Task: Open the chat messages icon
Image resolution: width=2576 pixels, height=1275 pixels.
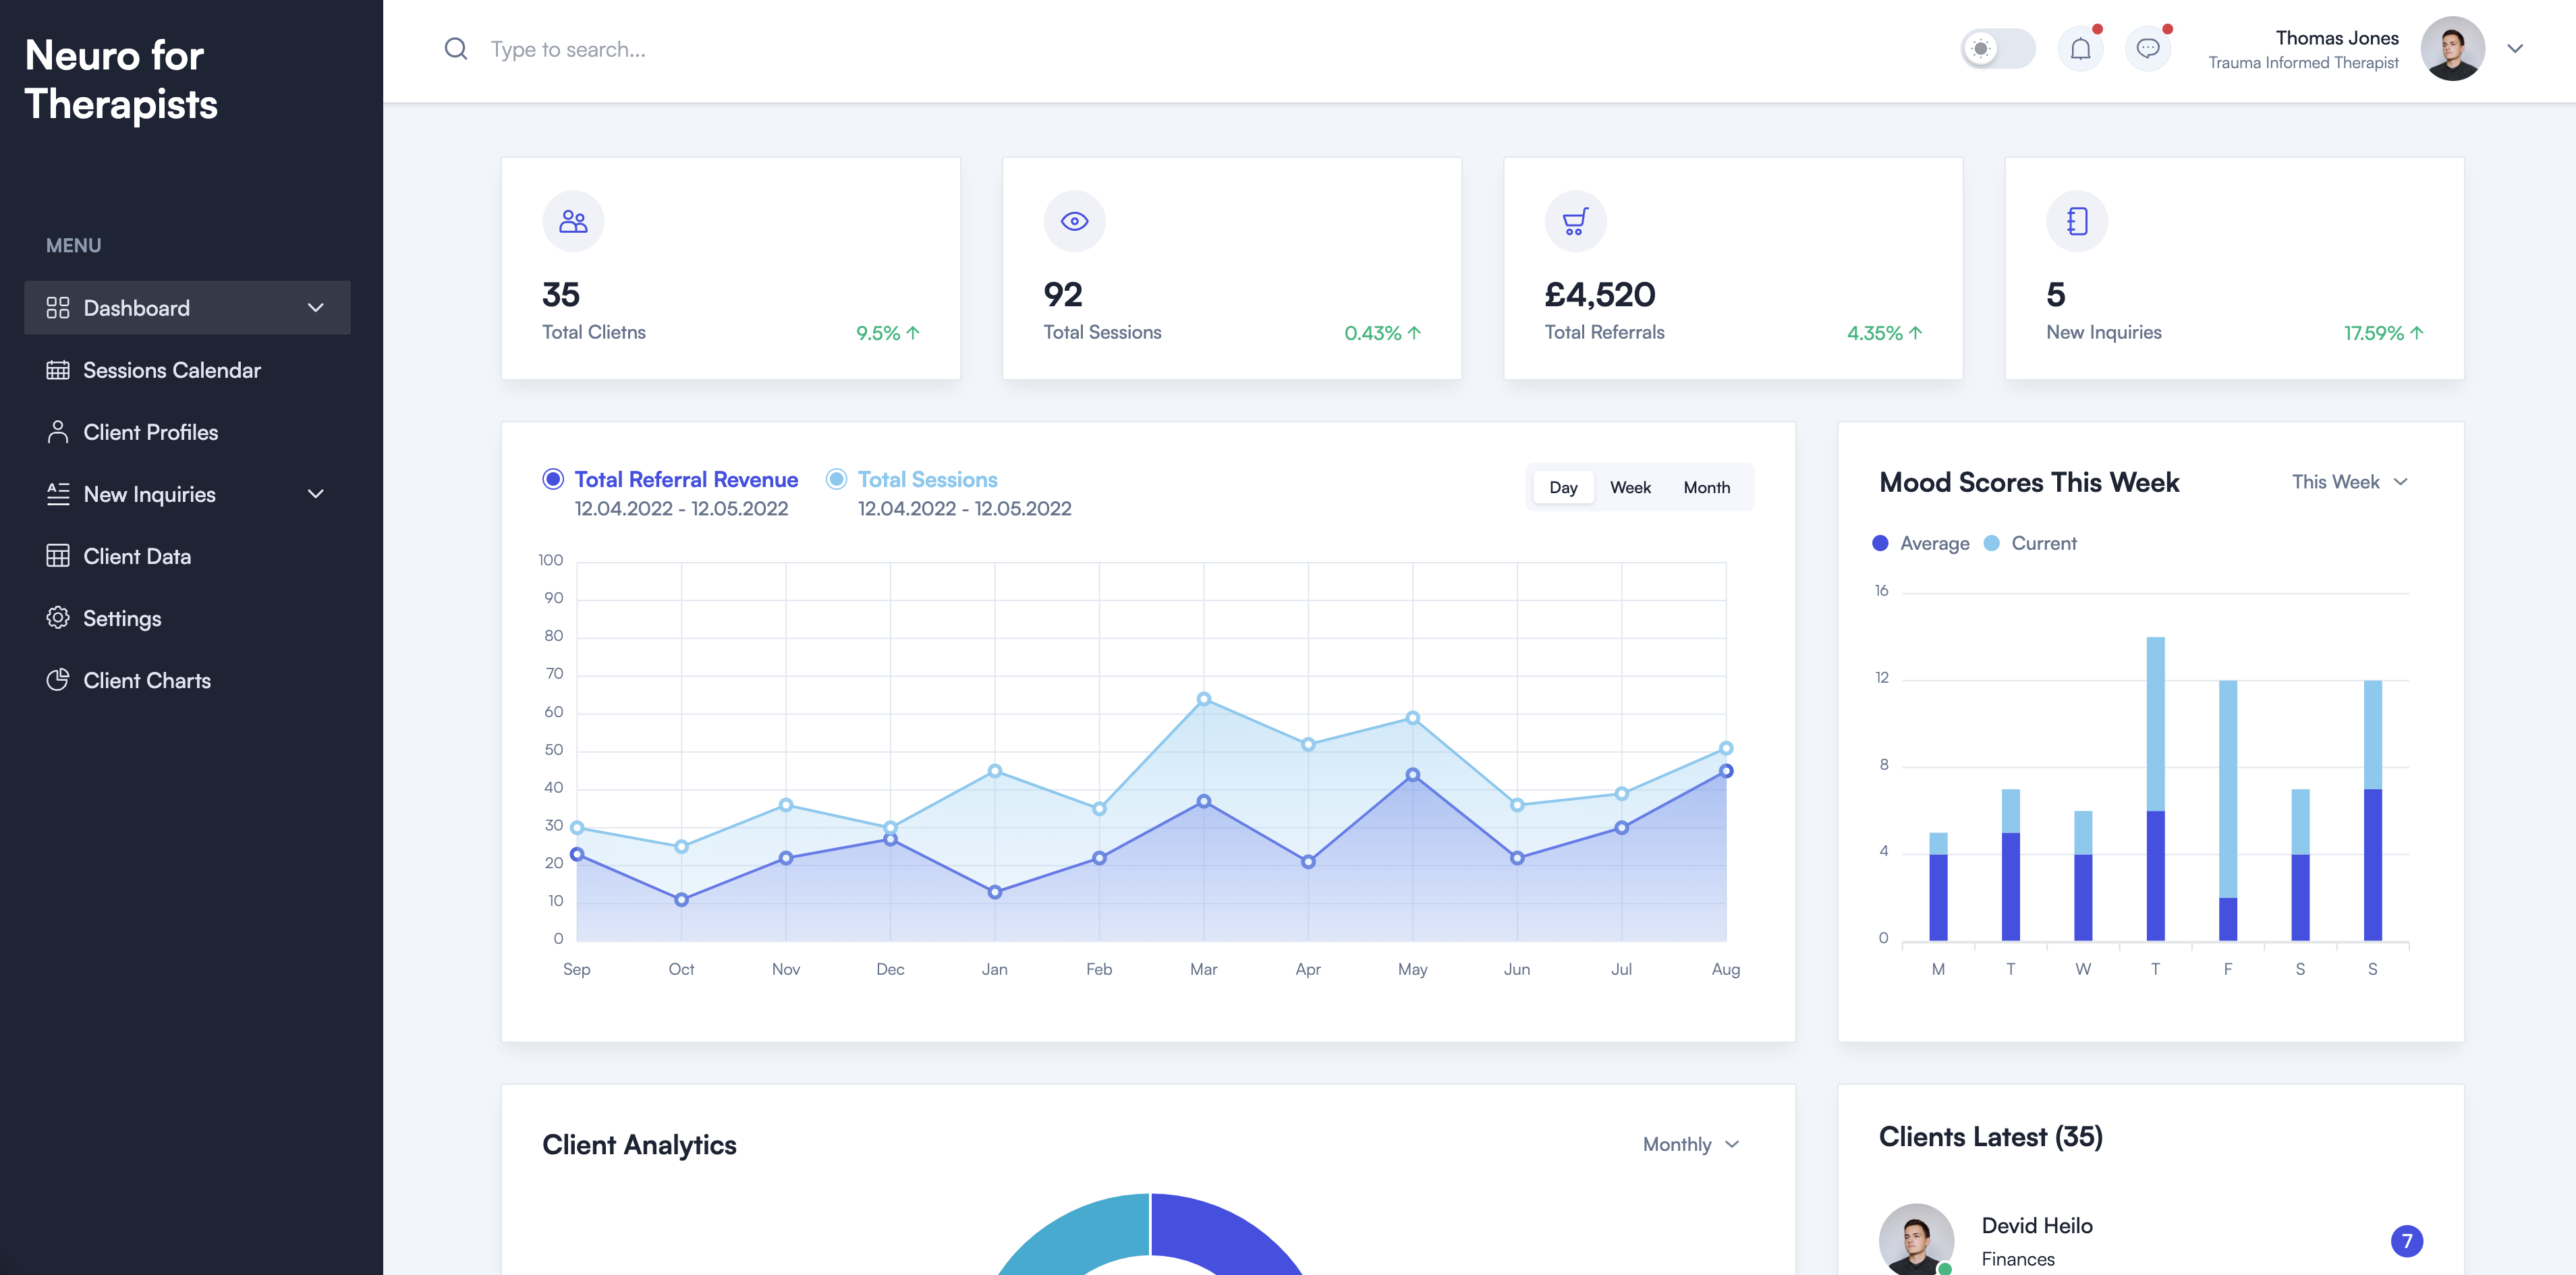Action: click(x=2147, y=49)
